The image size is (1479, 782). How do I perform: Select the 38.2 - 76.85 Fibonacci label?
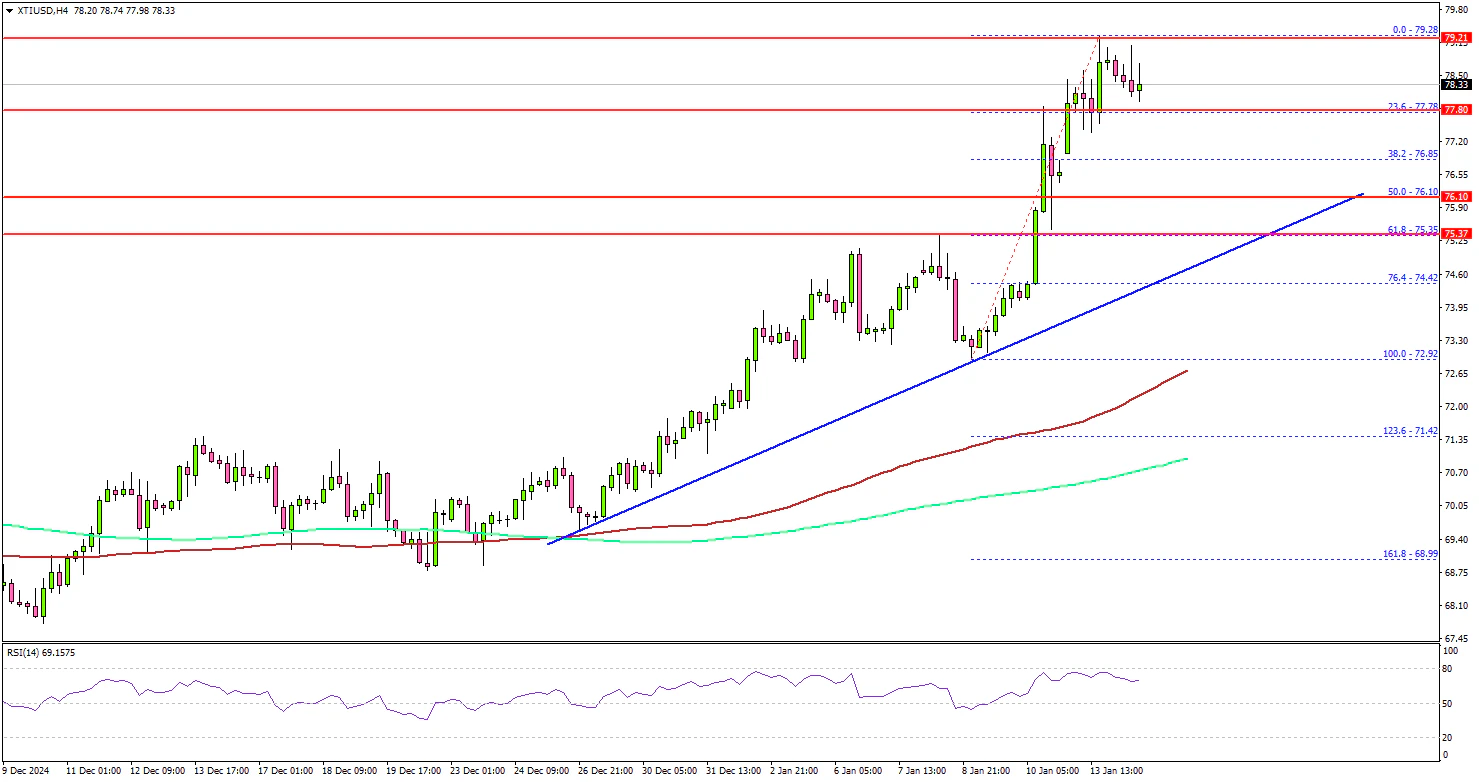click(x=1411, y=154)
